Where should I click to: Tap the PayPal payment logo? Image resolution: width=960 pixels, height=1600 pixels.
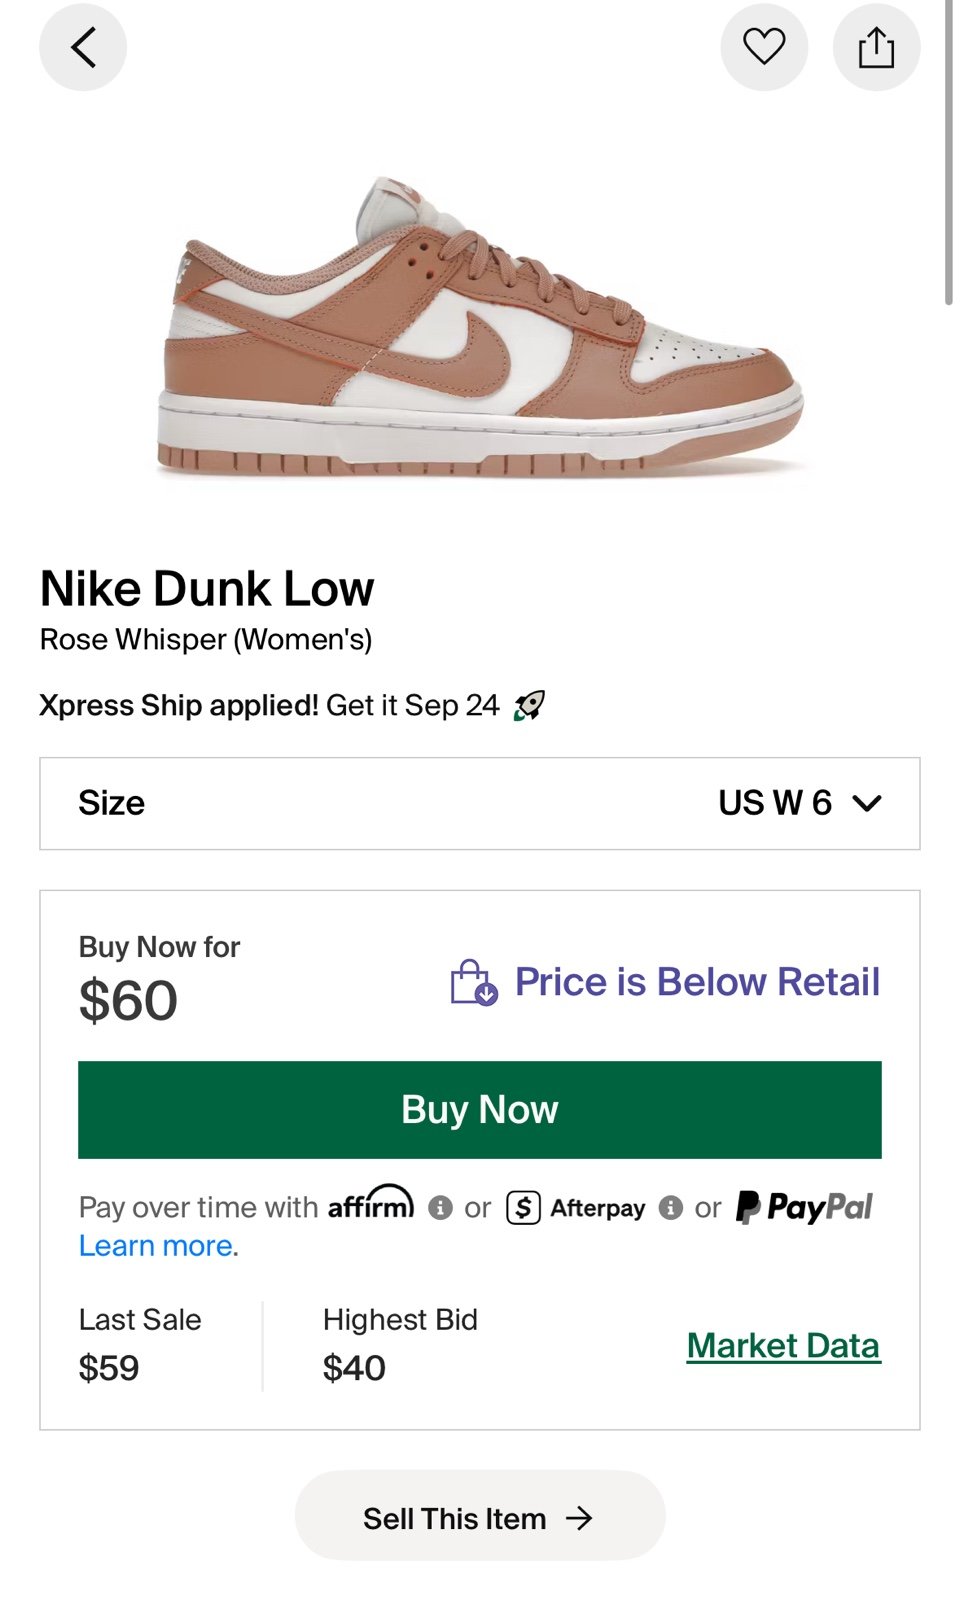click(806, 1207)
